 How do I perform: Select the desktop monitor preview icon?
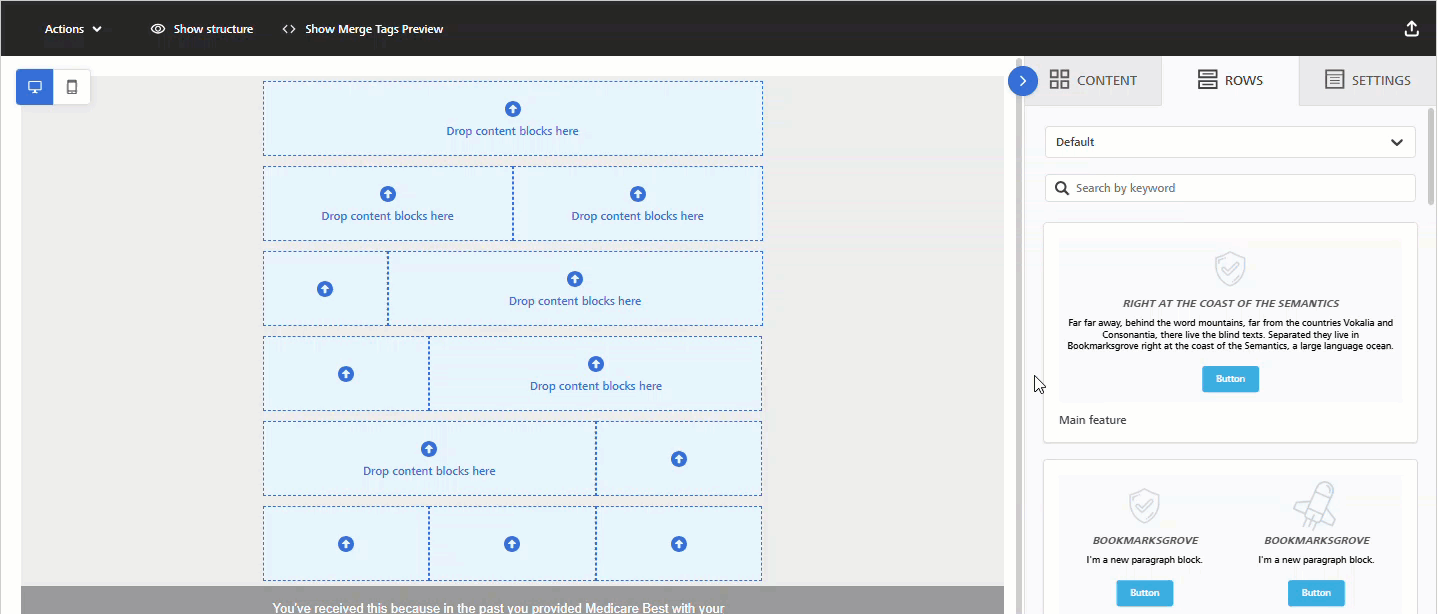pyautogui.click(x=34, y=87)
